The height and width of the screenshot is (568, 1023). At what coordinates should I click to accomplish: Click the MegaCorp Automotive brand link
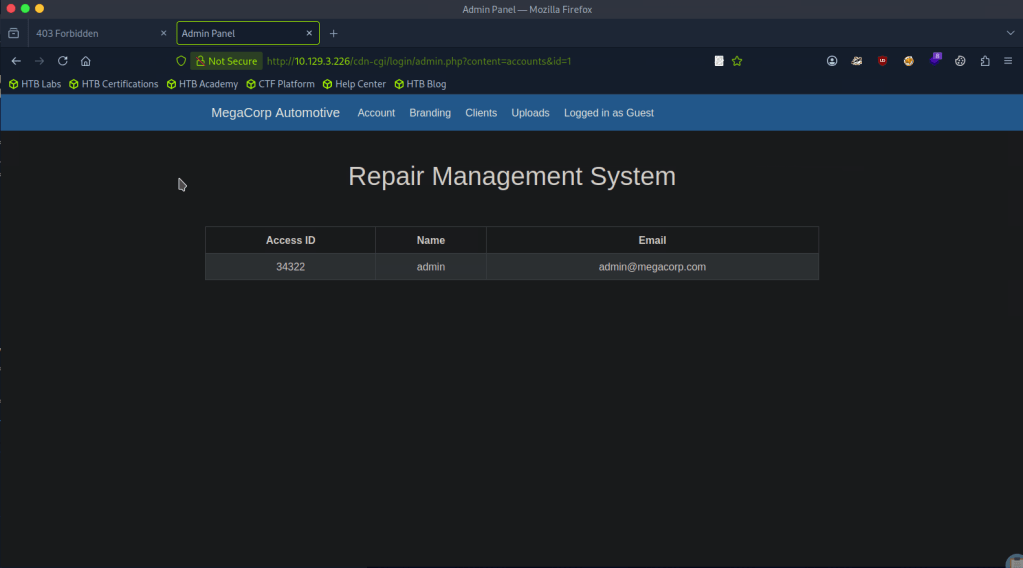click(275, 113)
